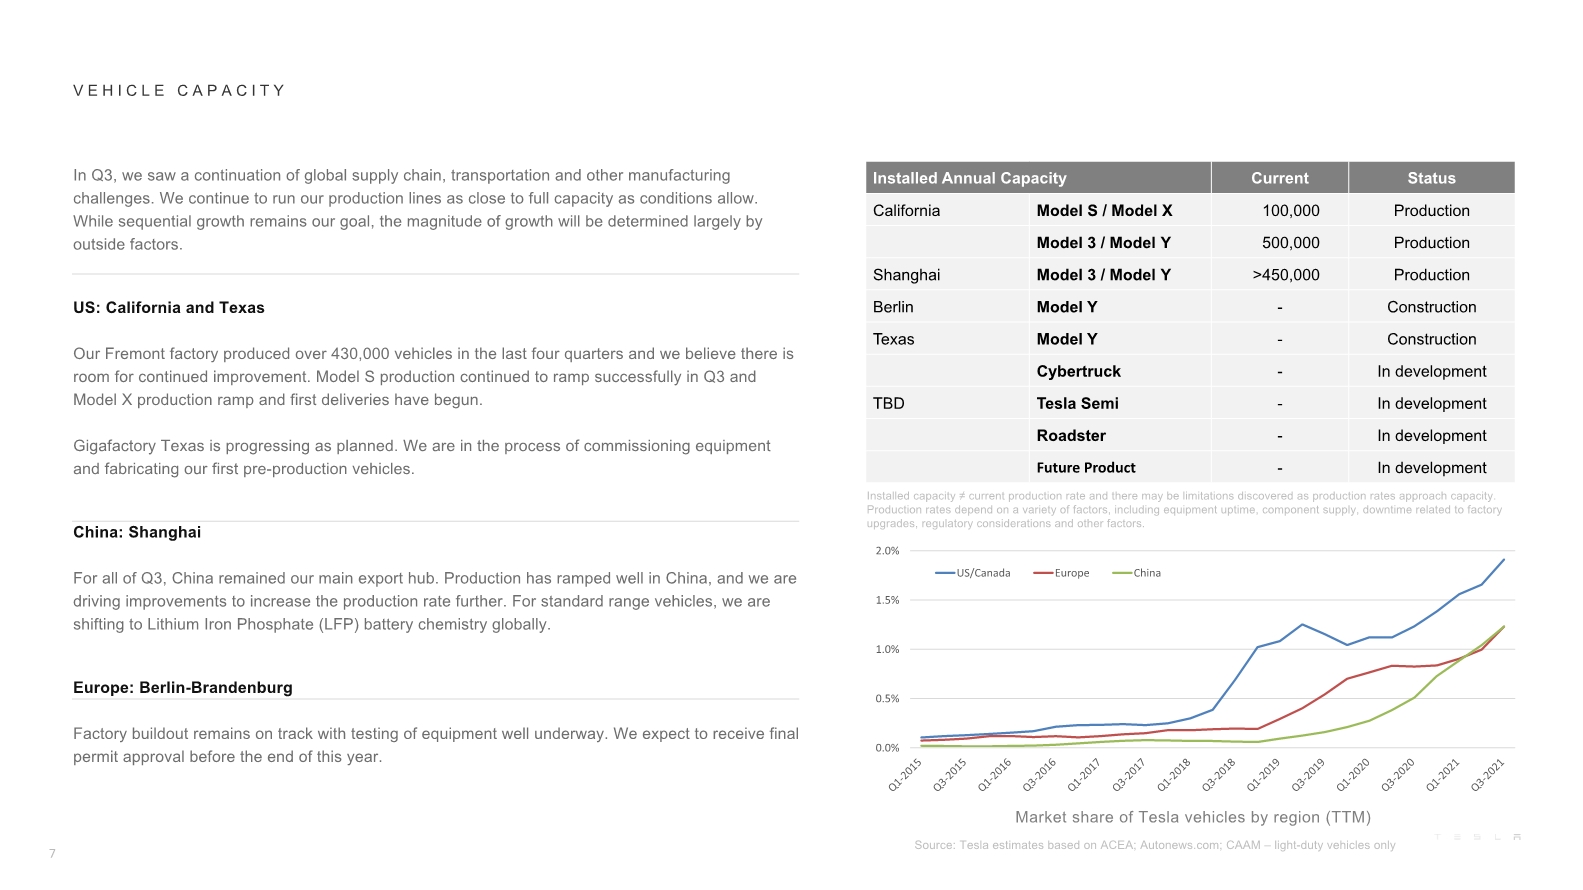Click the Tesla logo at bottom right

coord(1477,837)
